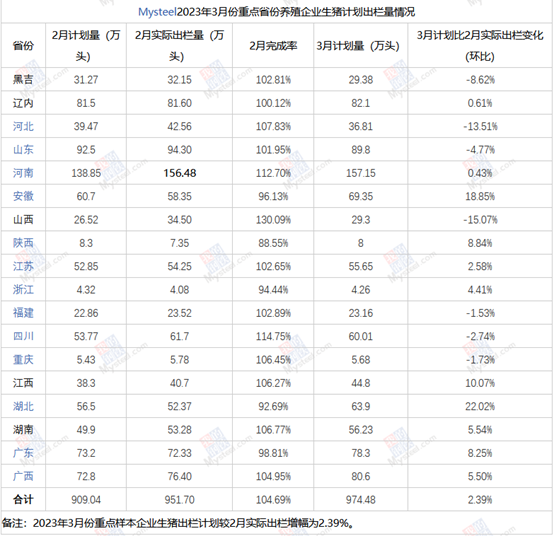
Task: Select the 2月实际出栏量 column header
Action: pos(179,46)
